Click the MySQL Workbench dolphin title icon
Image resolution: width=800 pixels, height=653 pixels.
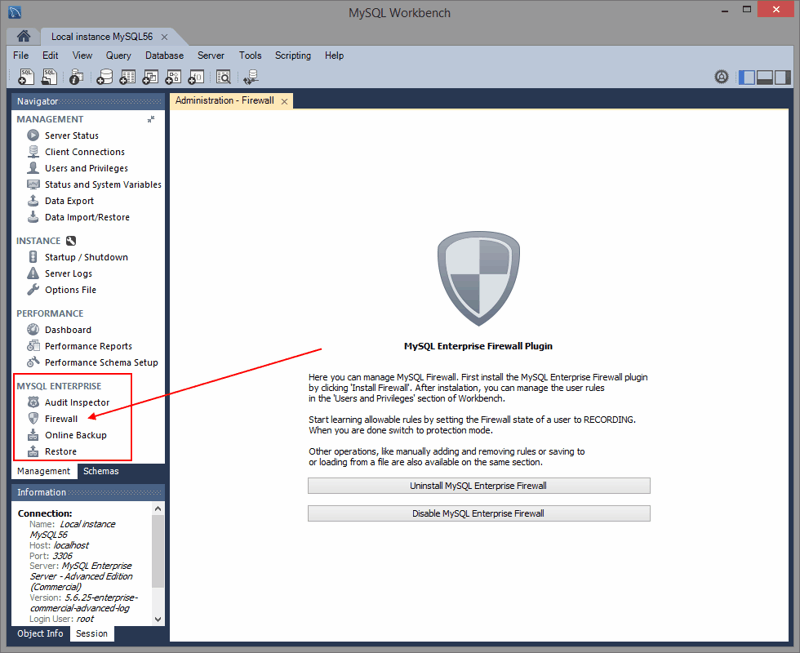[14, 12]
